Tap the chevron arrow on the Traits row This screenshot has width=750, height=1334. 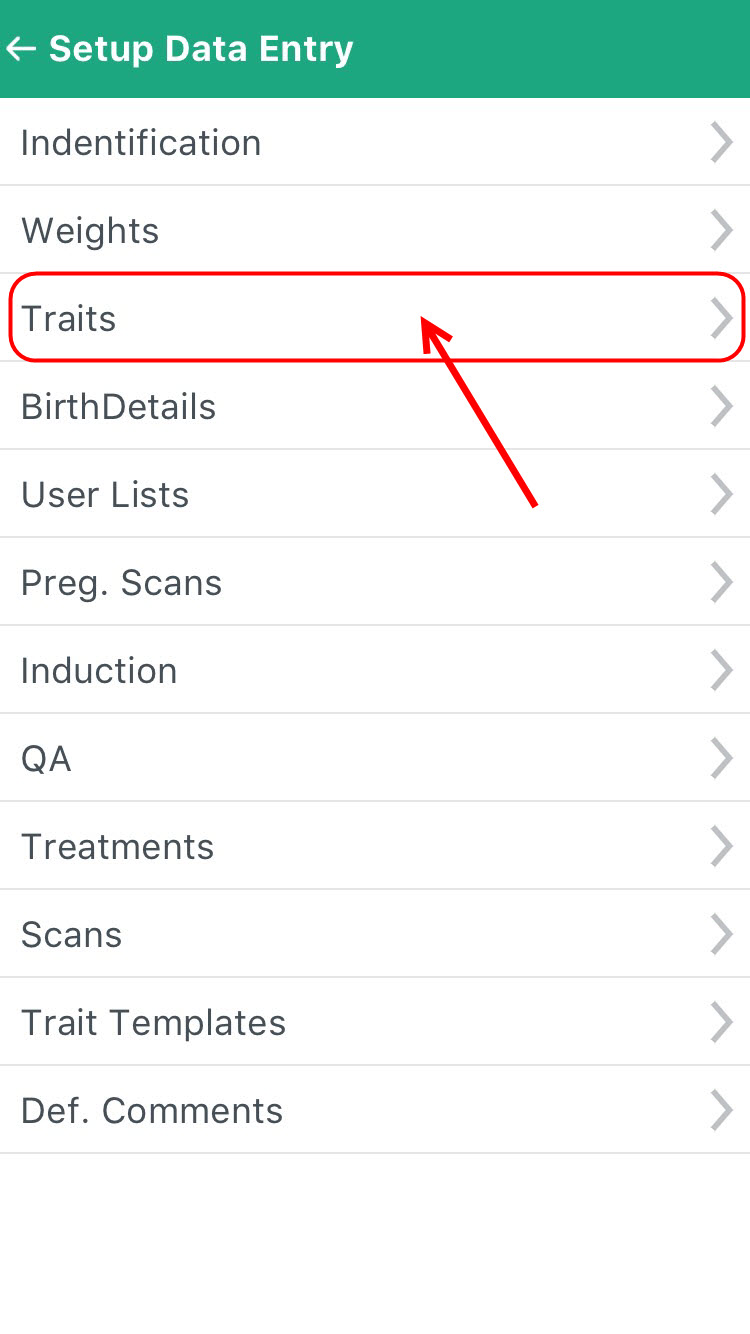click(x=722, y=318)
